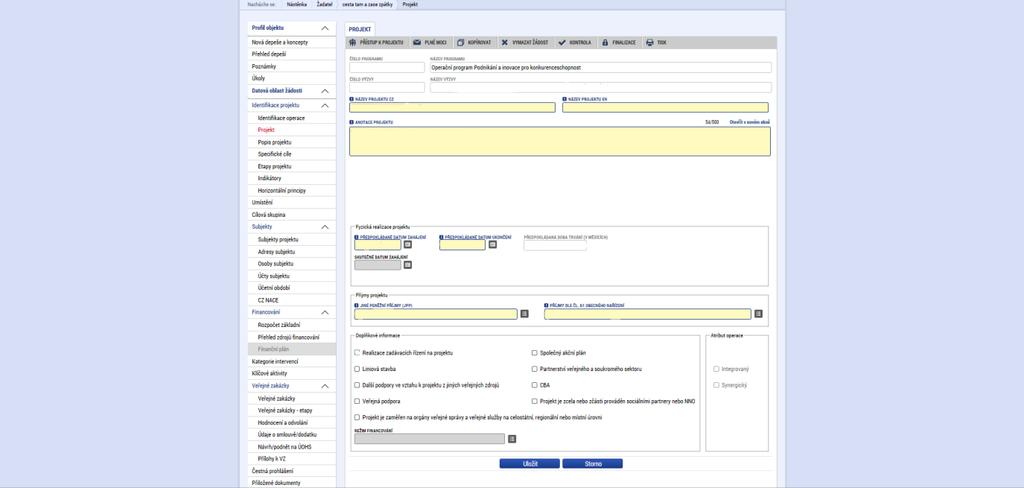Select the PROJEKT tab
1024x488 pixels.
(360, 29)
